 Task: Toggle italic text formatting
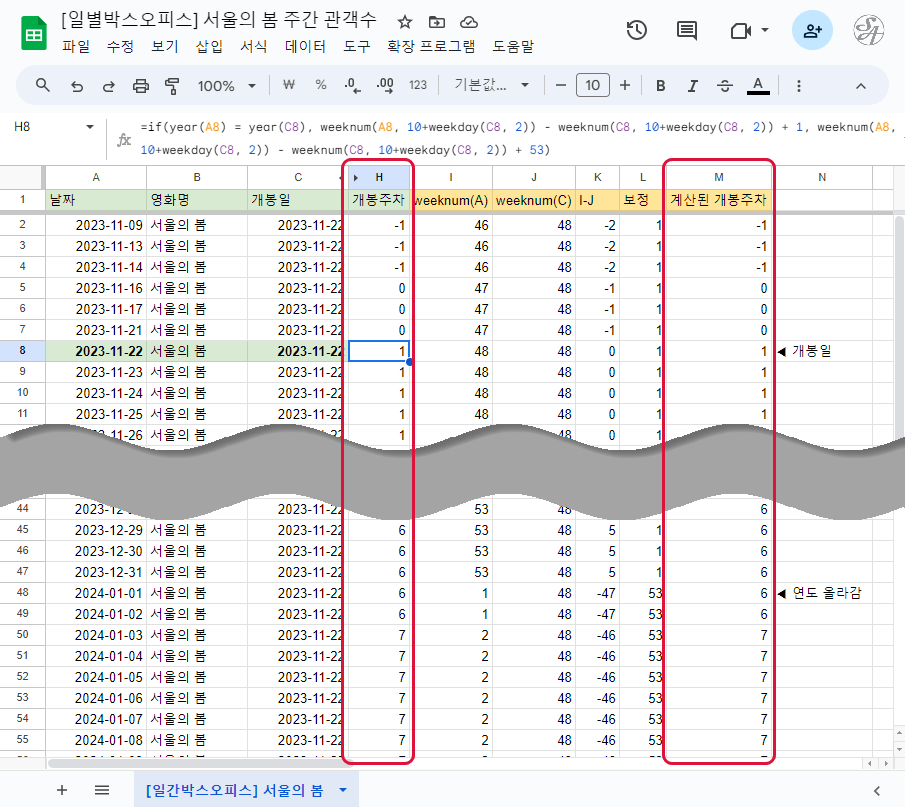(x=692, y=86)
